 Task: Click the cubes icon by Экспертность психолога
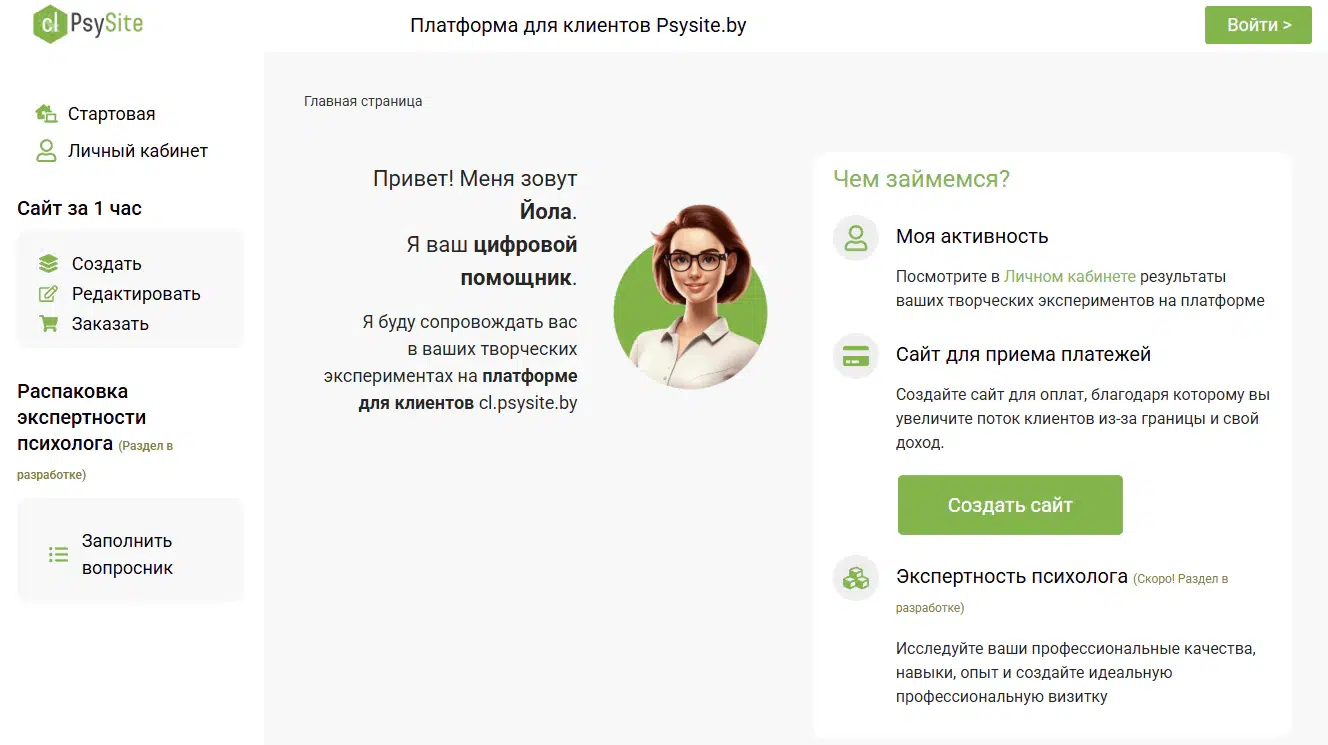856,578
